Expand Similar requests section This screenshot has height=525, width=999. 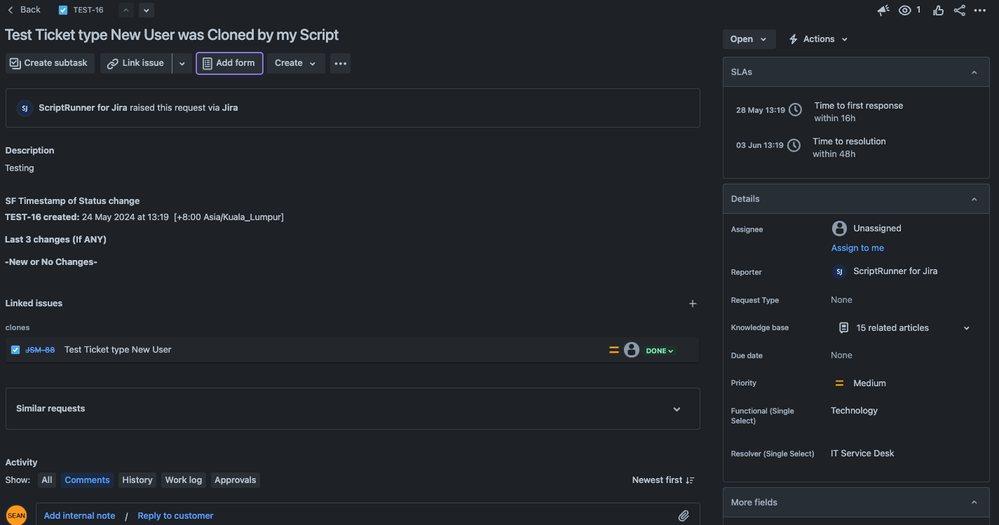pos(677,409)
